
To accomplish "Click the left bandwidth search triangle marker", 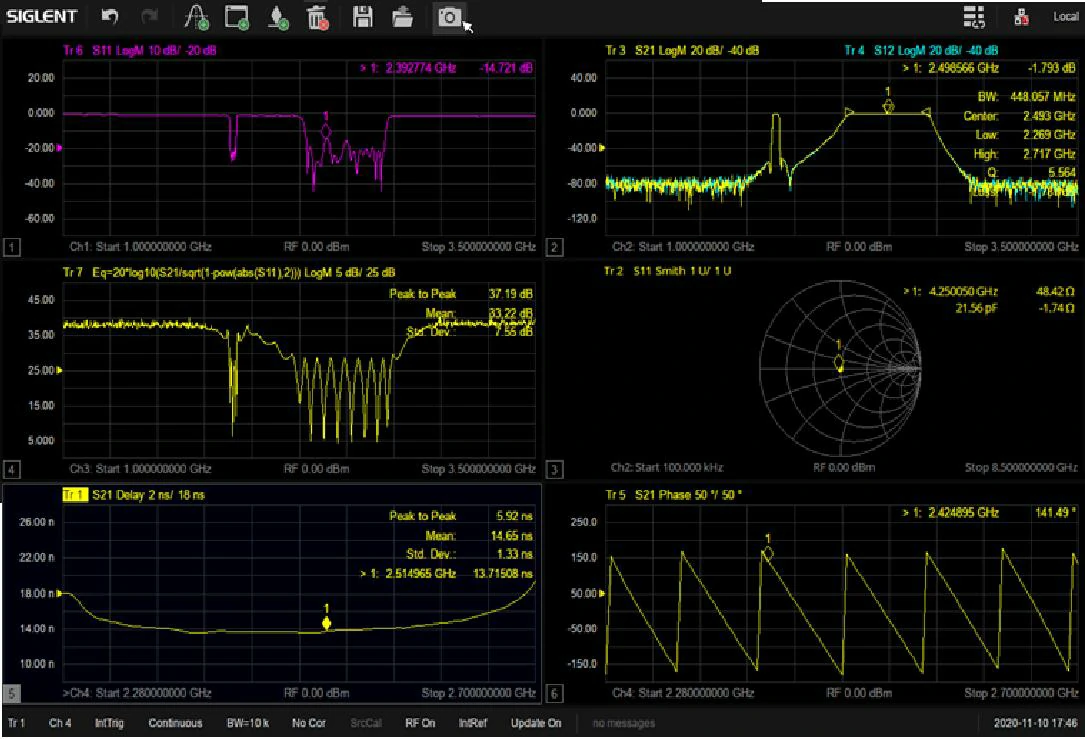I will [849, 111].
